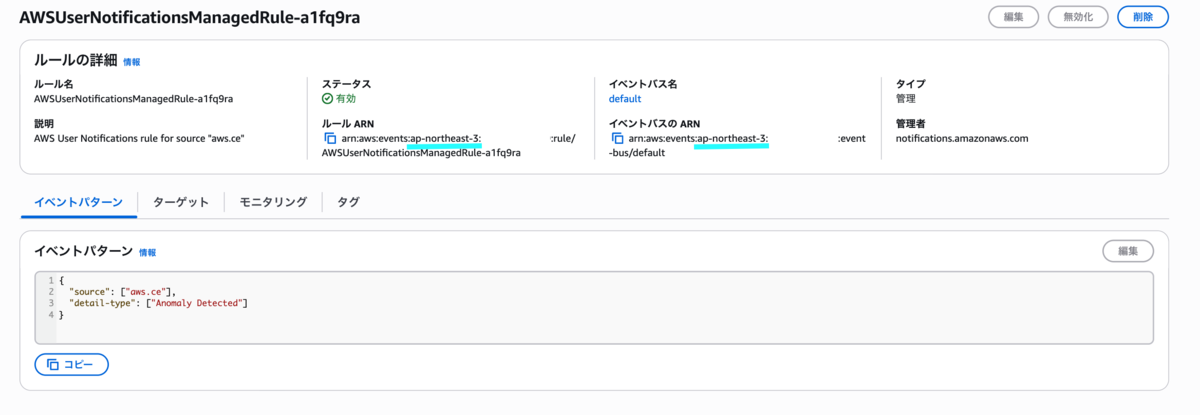Click the green enabled status check icon
1200x415 pixels.
pos(327,99)
